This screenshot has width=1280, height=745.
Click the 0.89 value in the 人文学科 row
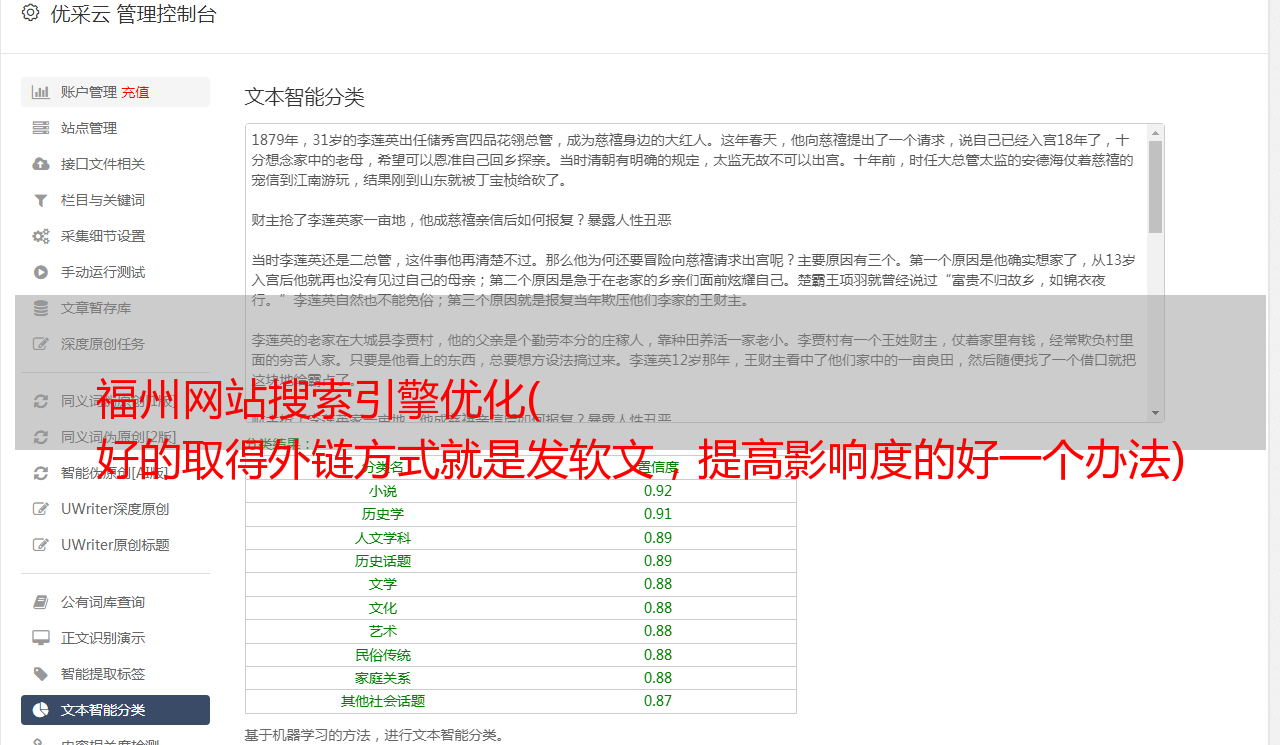click(x=658, y=538)
